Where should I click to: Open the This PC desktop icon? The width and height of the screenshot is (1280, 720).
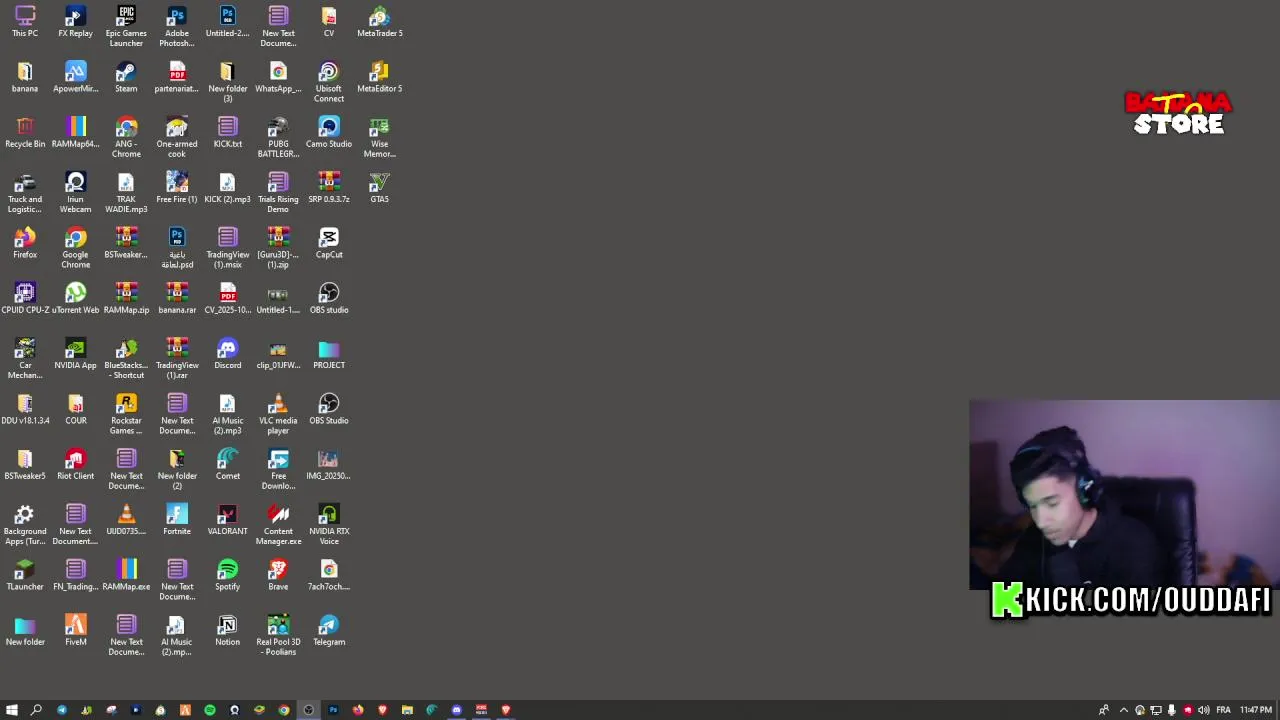[x=25, y=22]
